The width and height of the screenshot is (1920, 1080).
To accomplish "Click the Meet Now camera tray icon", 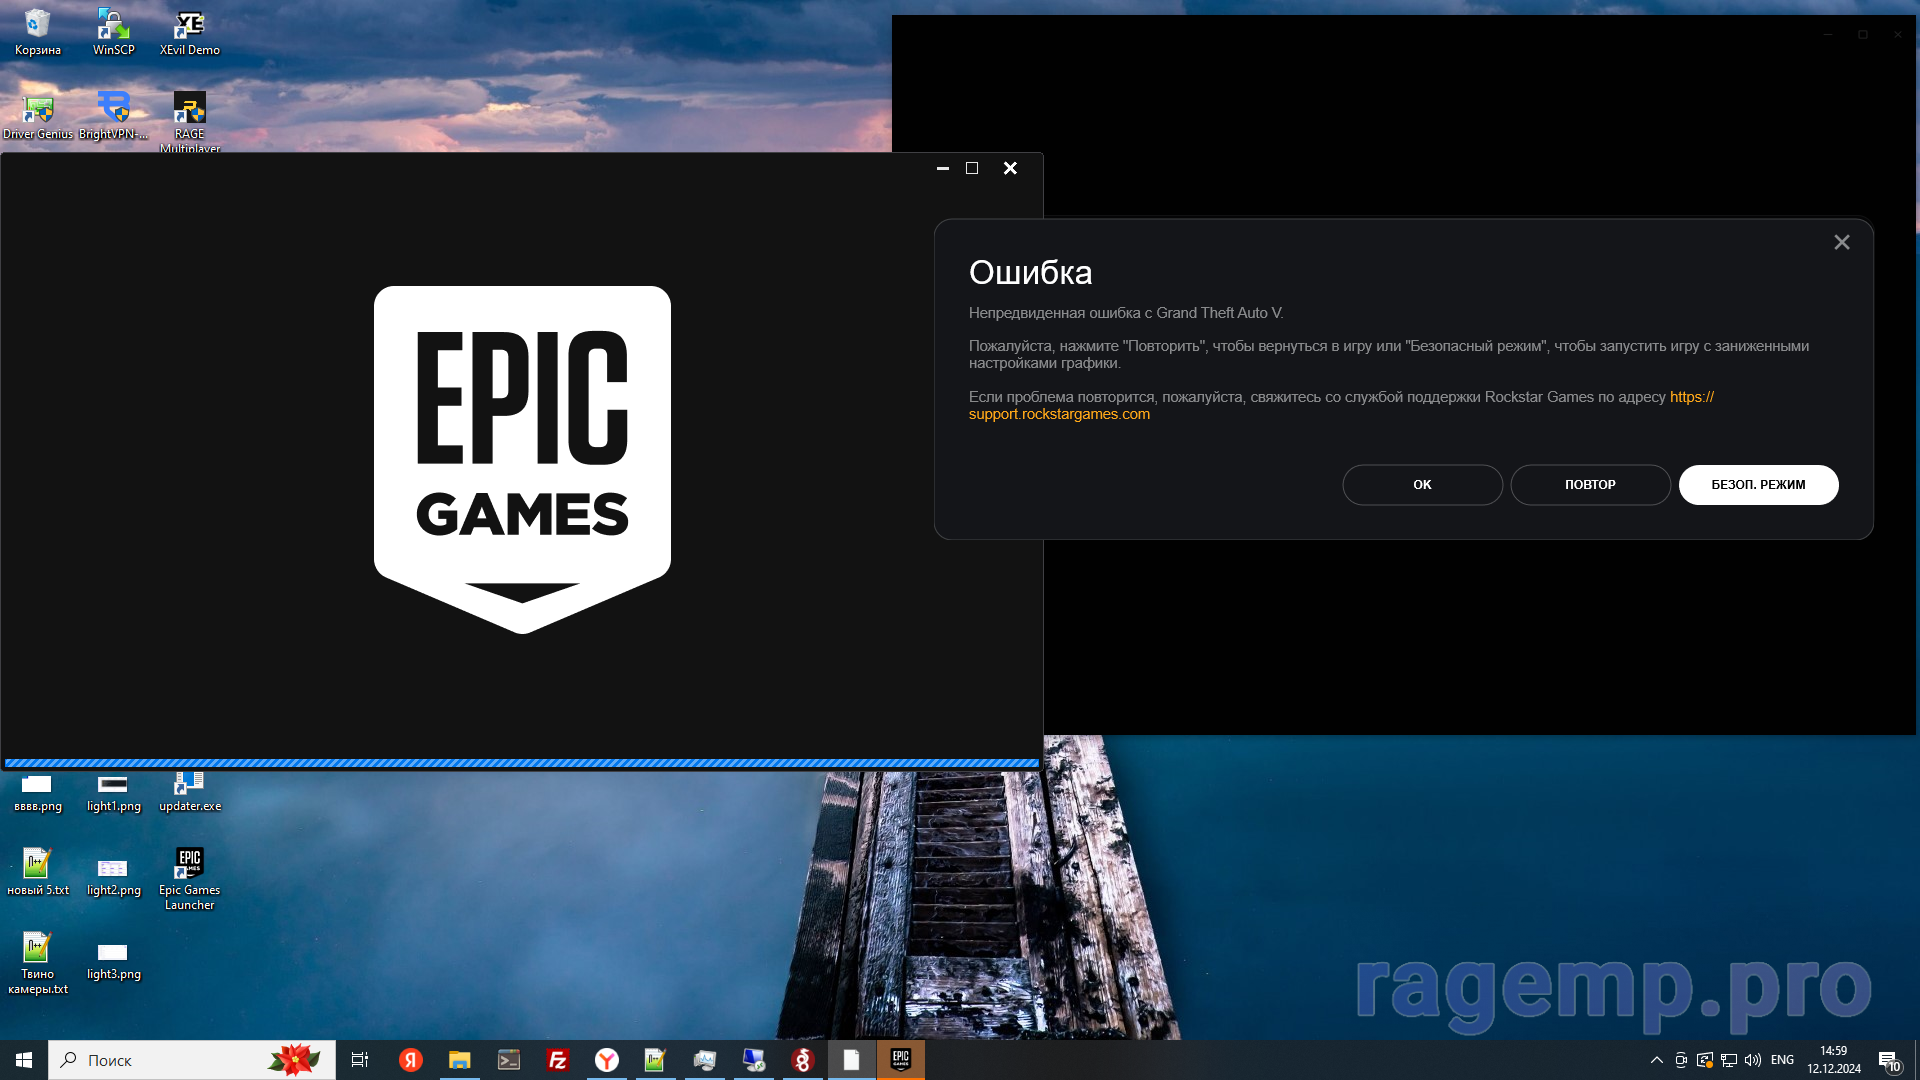I will pyautogui.click(x=1681, y=1060).
